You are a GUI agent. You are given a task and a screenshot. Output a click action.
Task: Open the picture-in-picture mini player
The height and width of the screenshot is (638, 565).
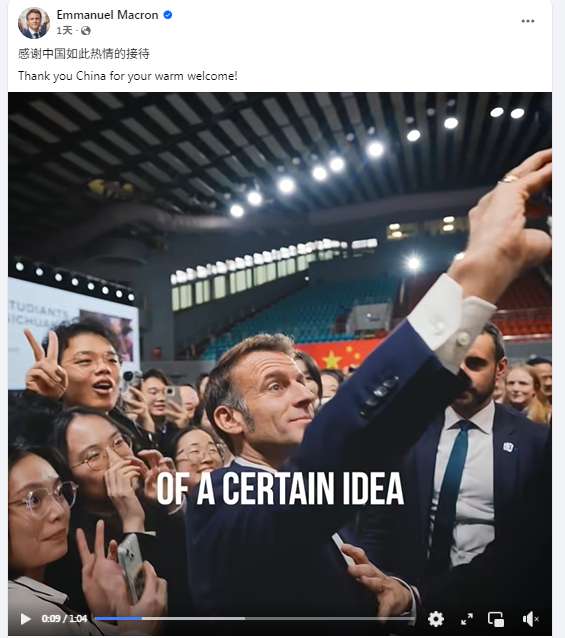pyautogui.click(x=496, y=619)
